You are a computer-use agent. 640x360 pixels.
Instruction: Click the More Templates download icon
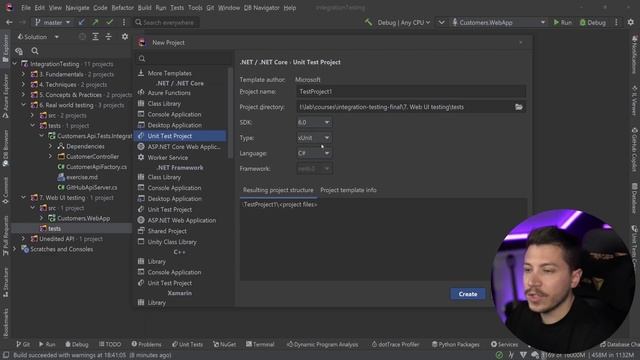(x=141, y=73)
